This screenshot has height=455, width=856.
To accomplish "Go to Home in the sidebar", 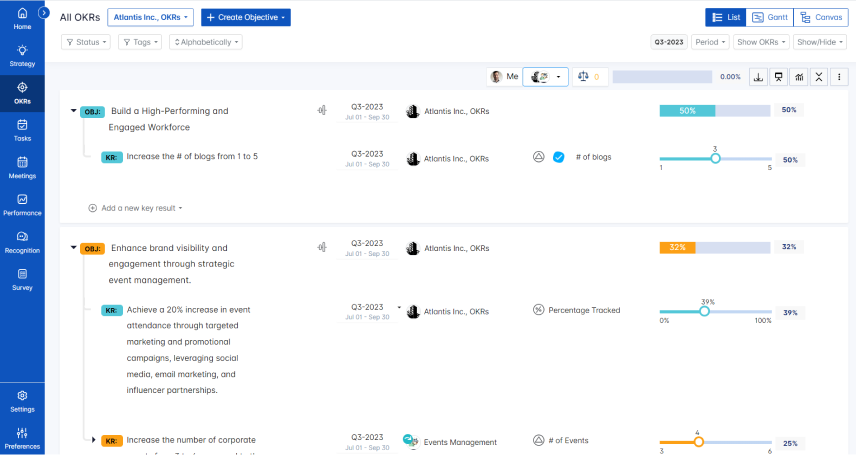I will coord(22,19).
